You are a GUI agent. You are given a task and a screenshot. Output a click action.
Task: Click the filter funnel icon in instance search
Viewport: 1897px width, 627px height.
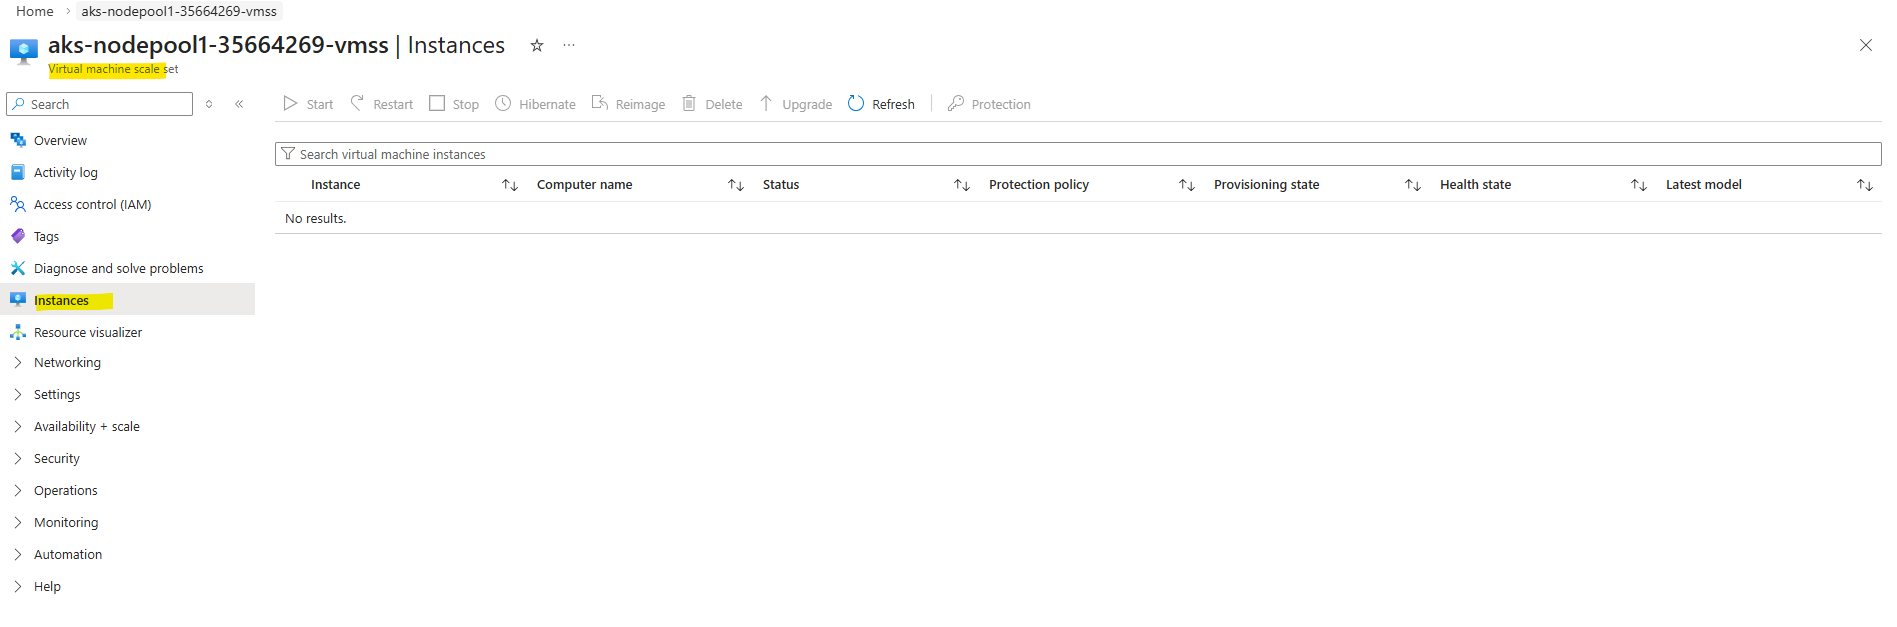tap(288, 154)
